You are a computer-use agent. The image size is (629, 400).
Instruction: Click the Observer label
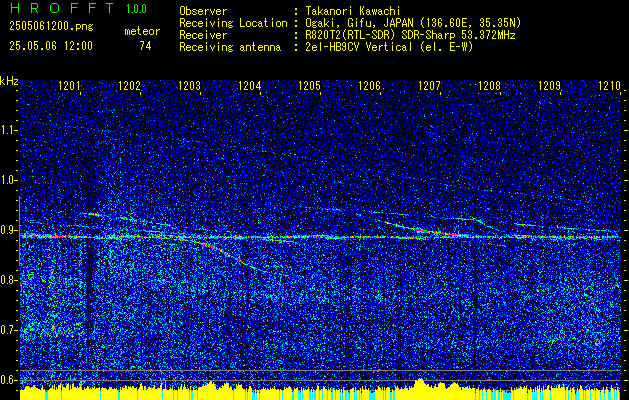pyautogui.click(x=203, y=11)
